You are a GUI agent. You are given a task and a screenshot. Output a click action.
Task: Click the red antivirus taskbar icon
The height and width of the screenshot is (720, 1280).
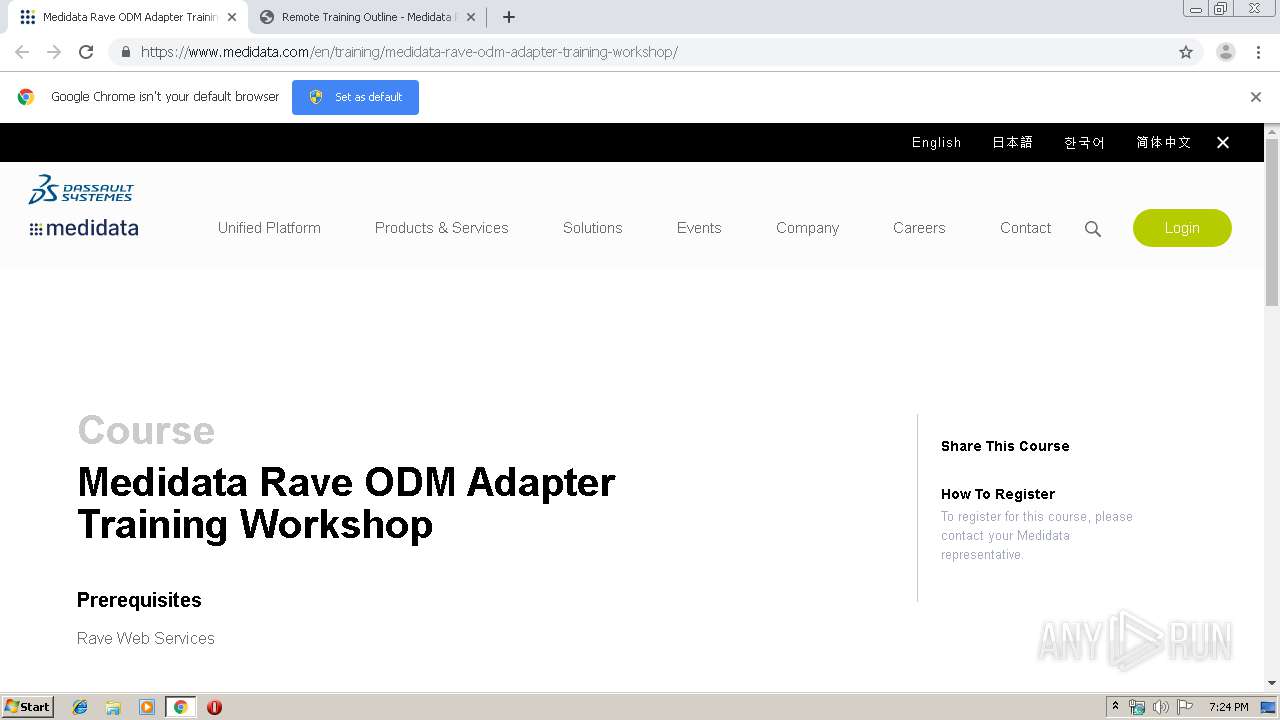(x=214, y=707)
